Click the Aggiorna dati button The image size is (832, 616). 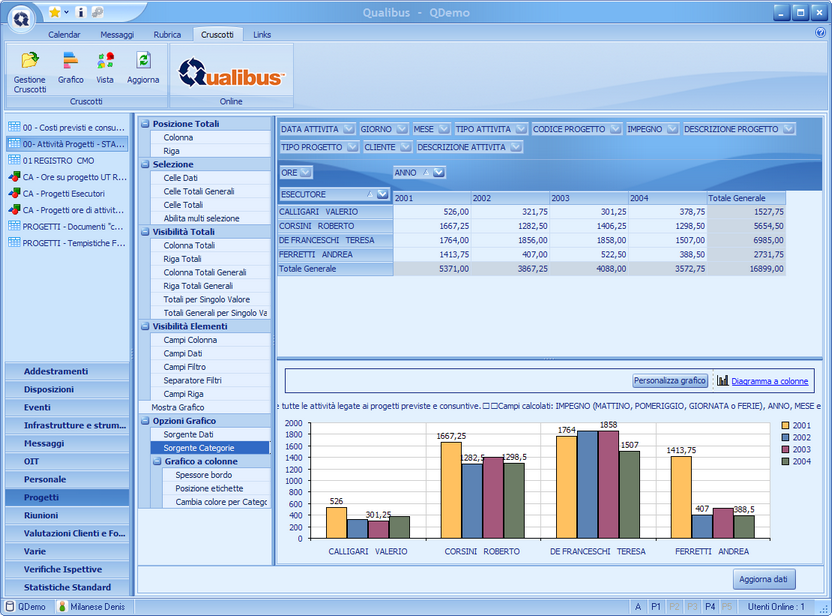(x=763, y=579)
